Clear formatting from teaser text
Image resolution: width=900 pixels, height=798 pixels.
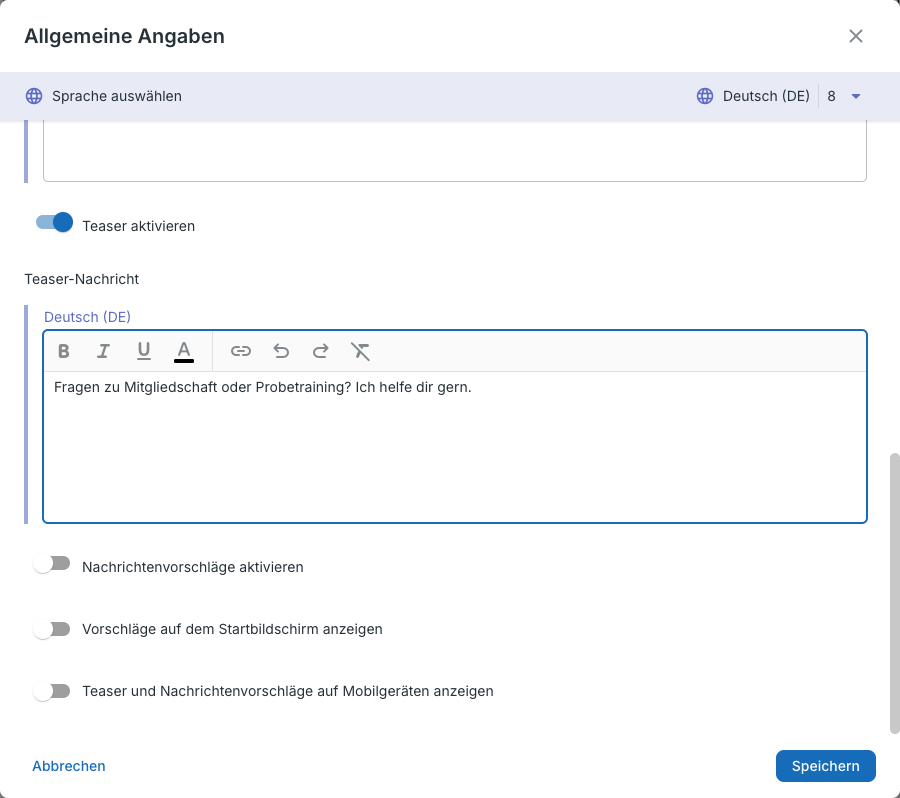click(x=360, y=351)
